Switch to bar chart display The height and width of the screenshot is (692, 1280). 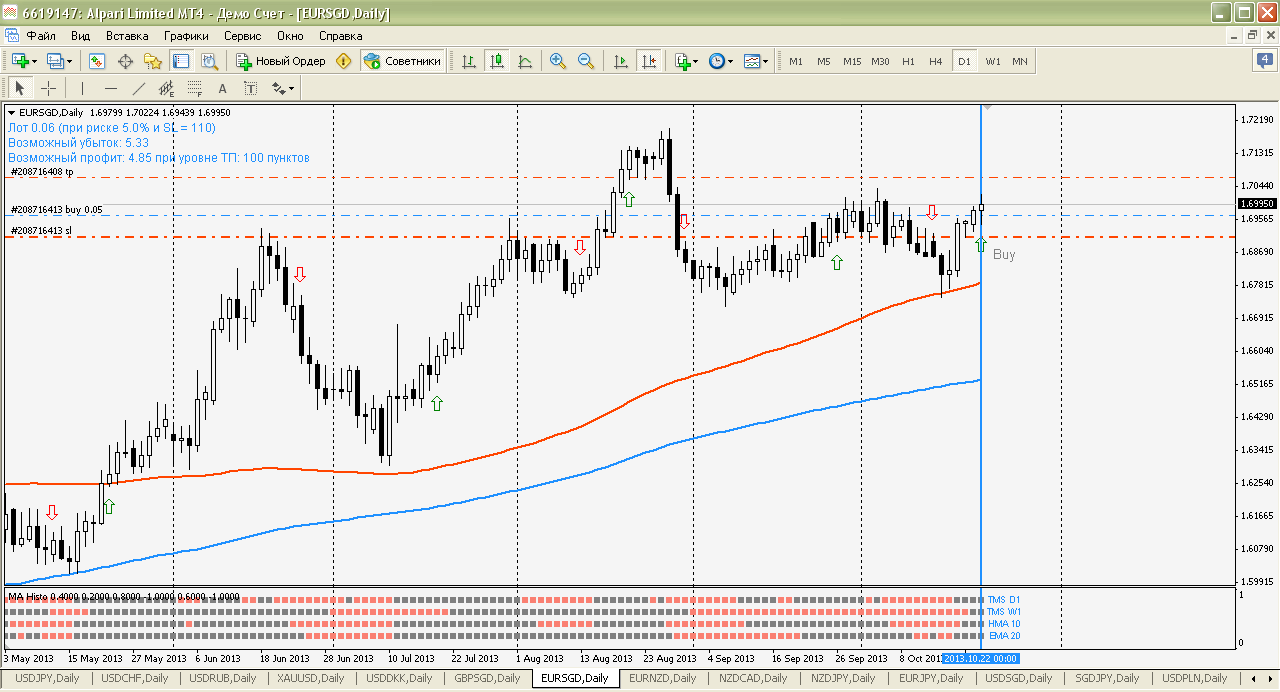pyautogui.click(x=468, y=61)
